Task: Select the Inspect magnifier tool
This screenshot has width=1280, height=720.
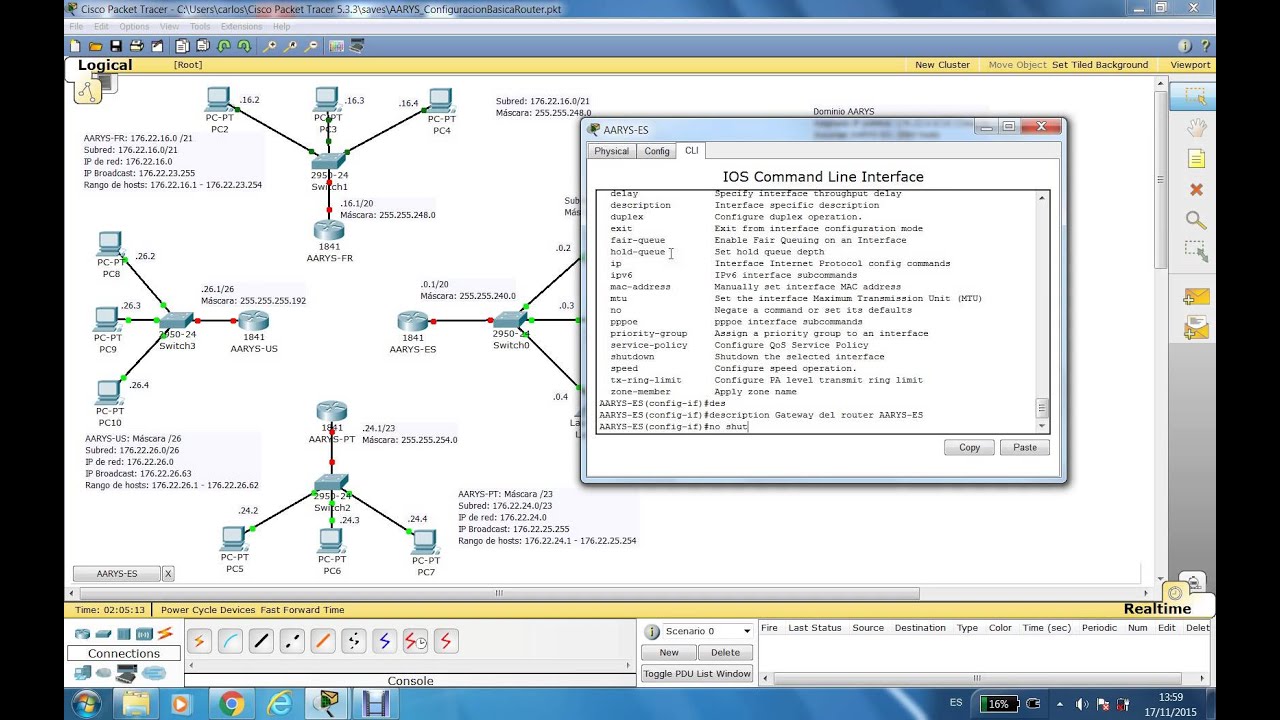Action: coord(1195,220)
